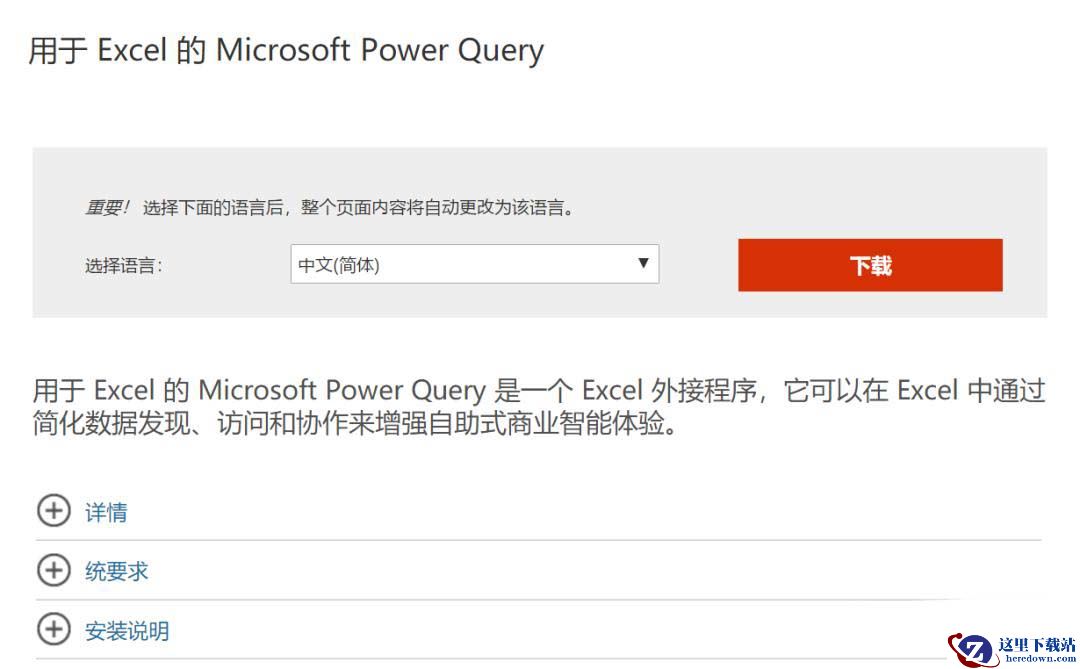
Task: Click the black triangle arrow of the language selector
Action: [643, 263]
